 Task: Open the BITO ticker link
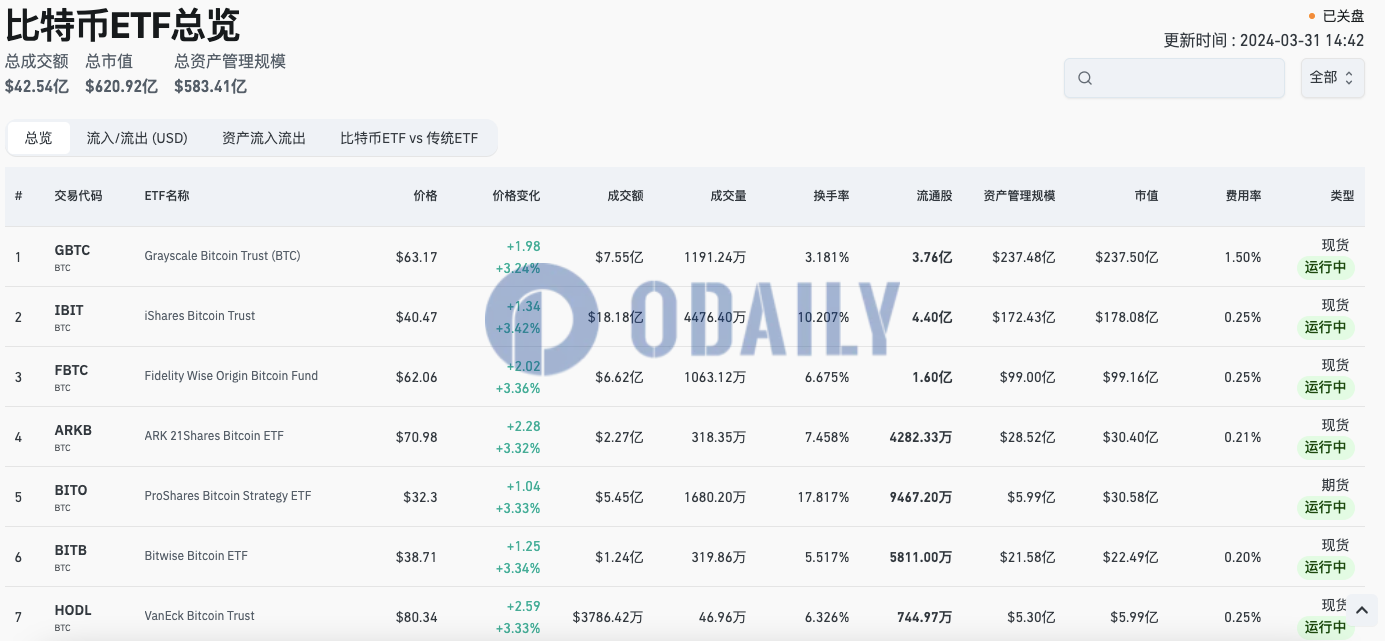pos(71,490)
